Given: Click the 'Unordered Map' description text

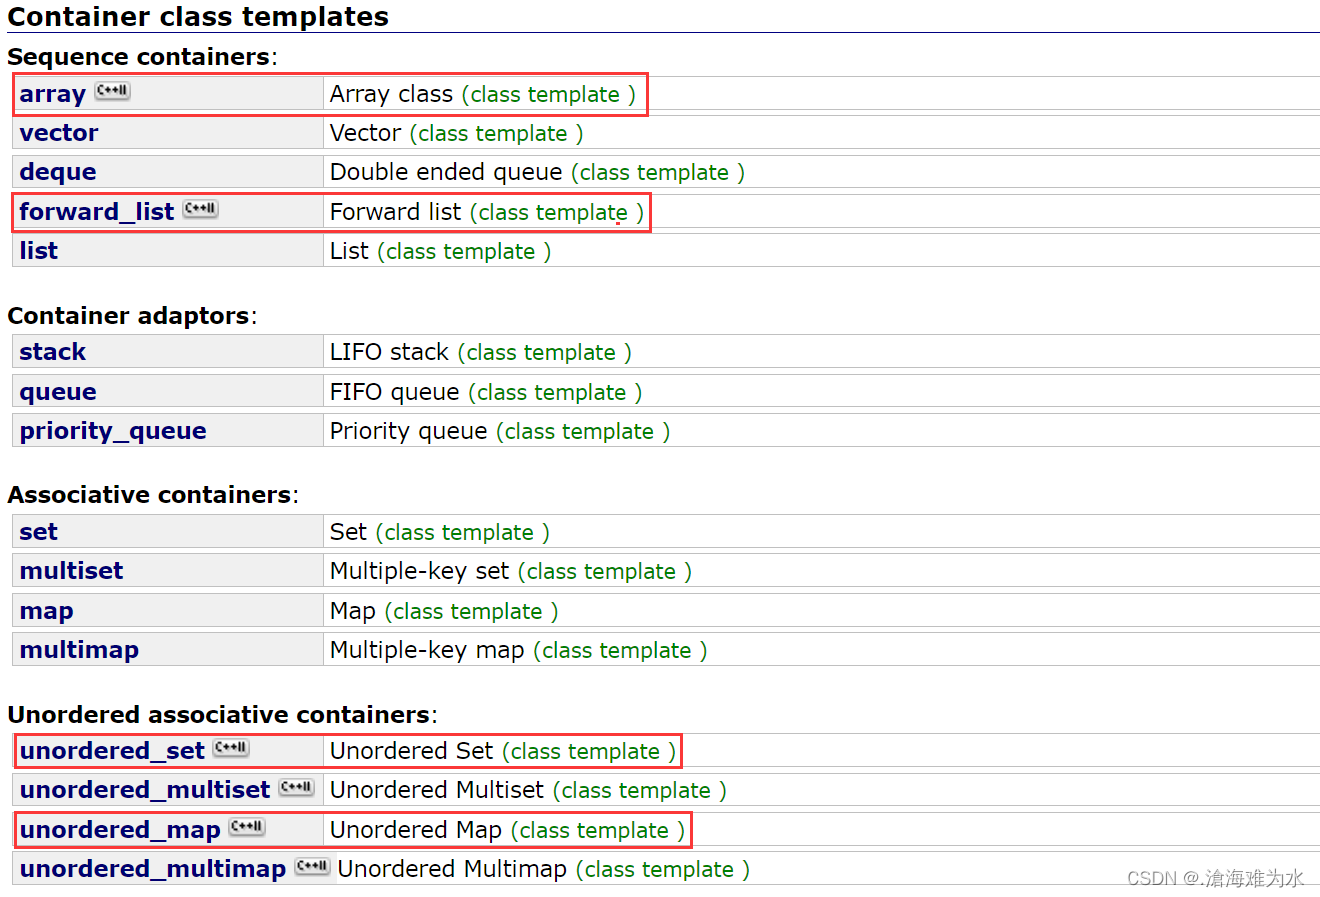Looking at the screenshot, I should tap(416, 830).
